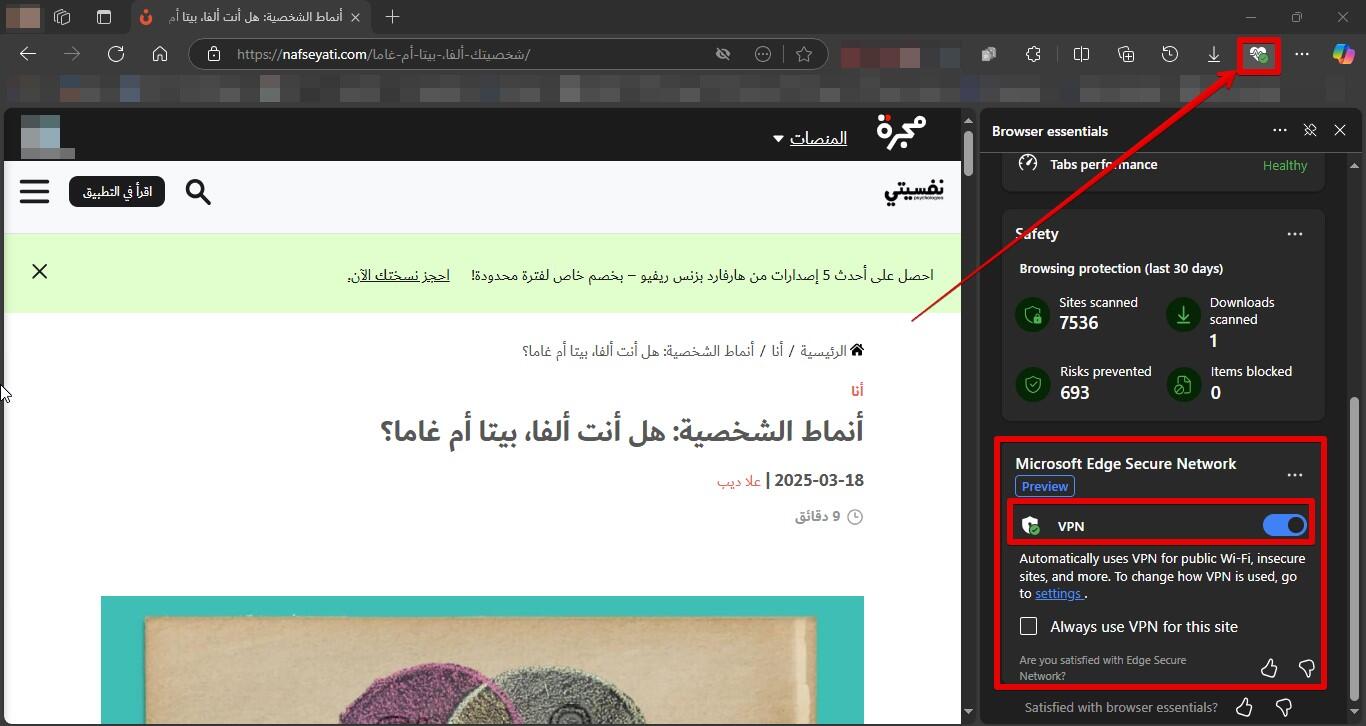Click the Downloads arrow icon
Viewport: 1366px width, 726px height.
(1213, 55)
